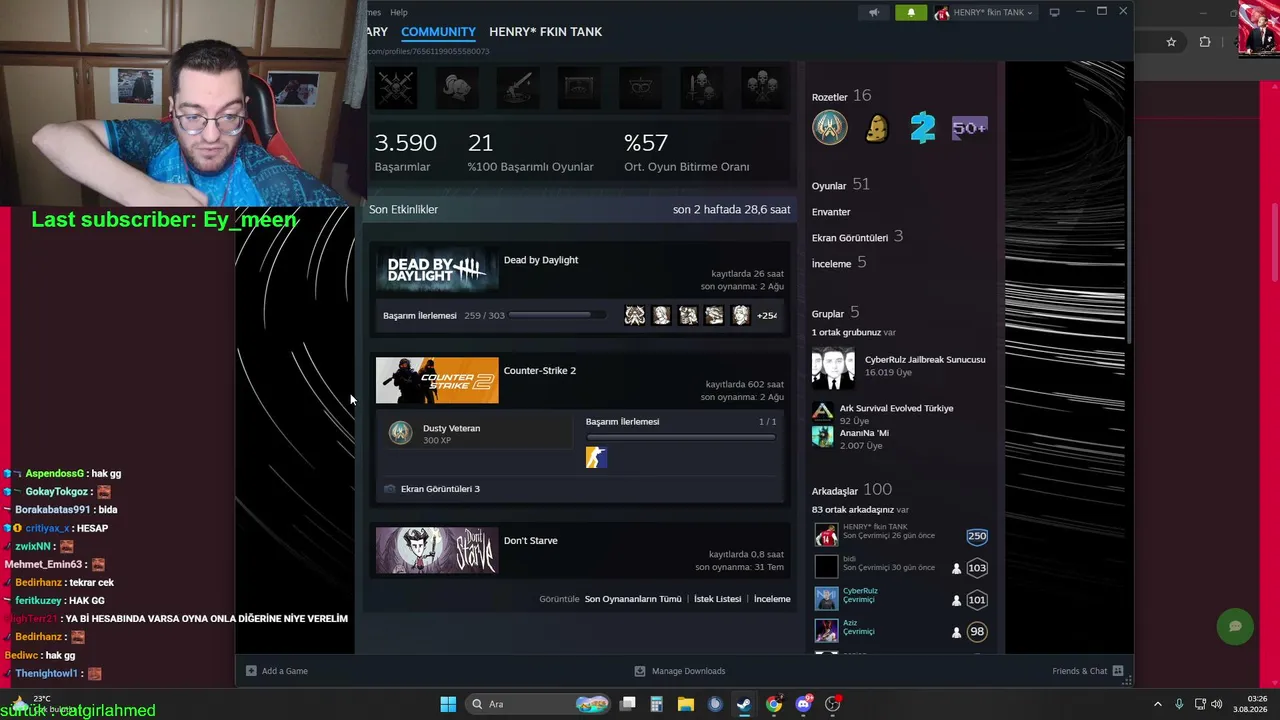Screen dimensions: 1280x720
Task: Open the sword and skulls achievement icon
Action: click(x=701, y=88)
